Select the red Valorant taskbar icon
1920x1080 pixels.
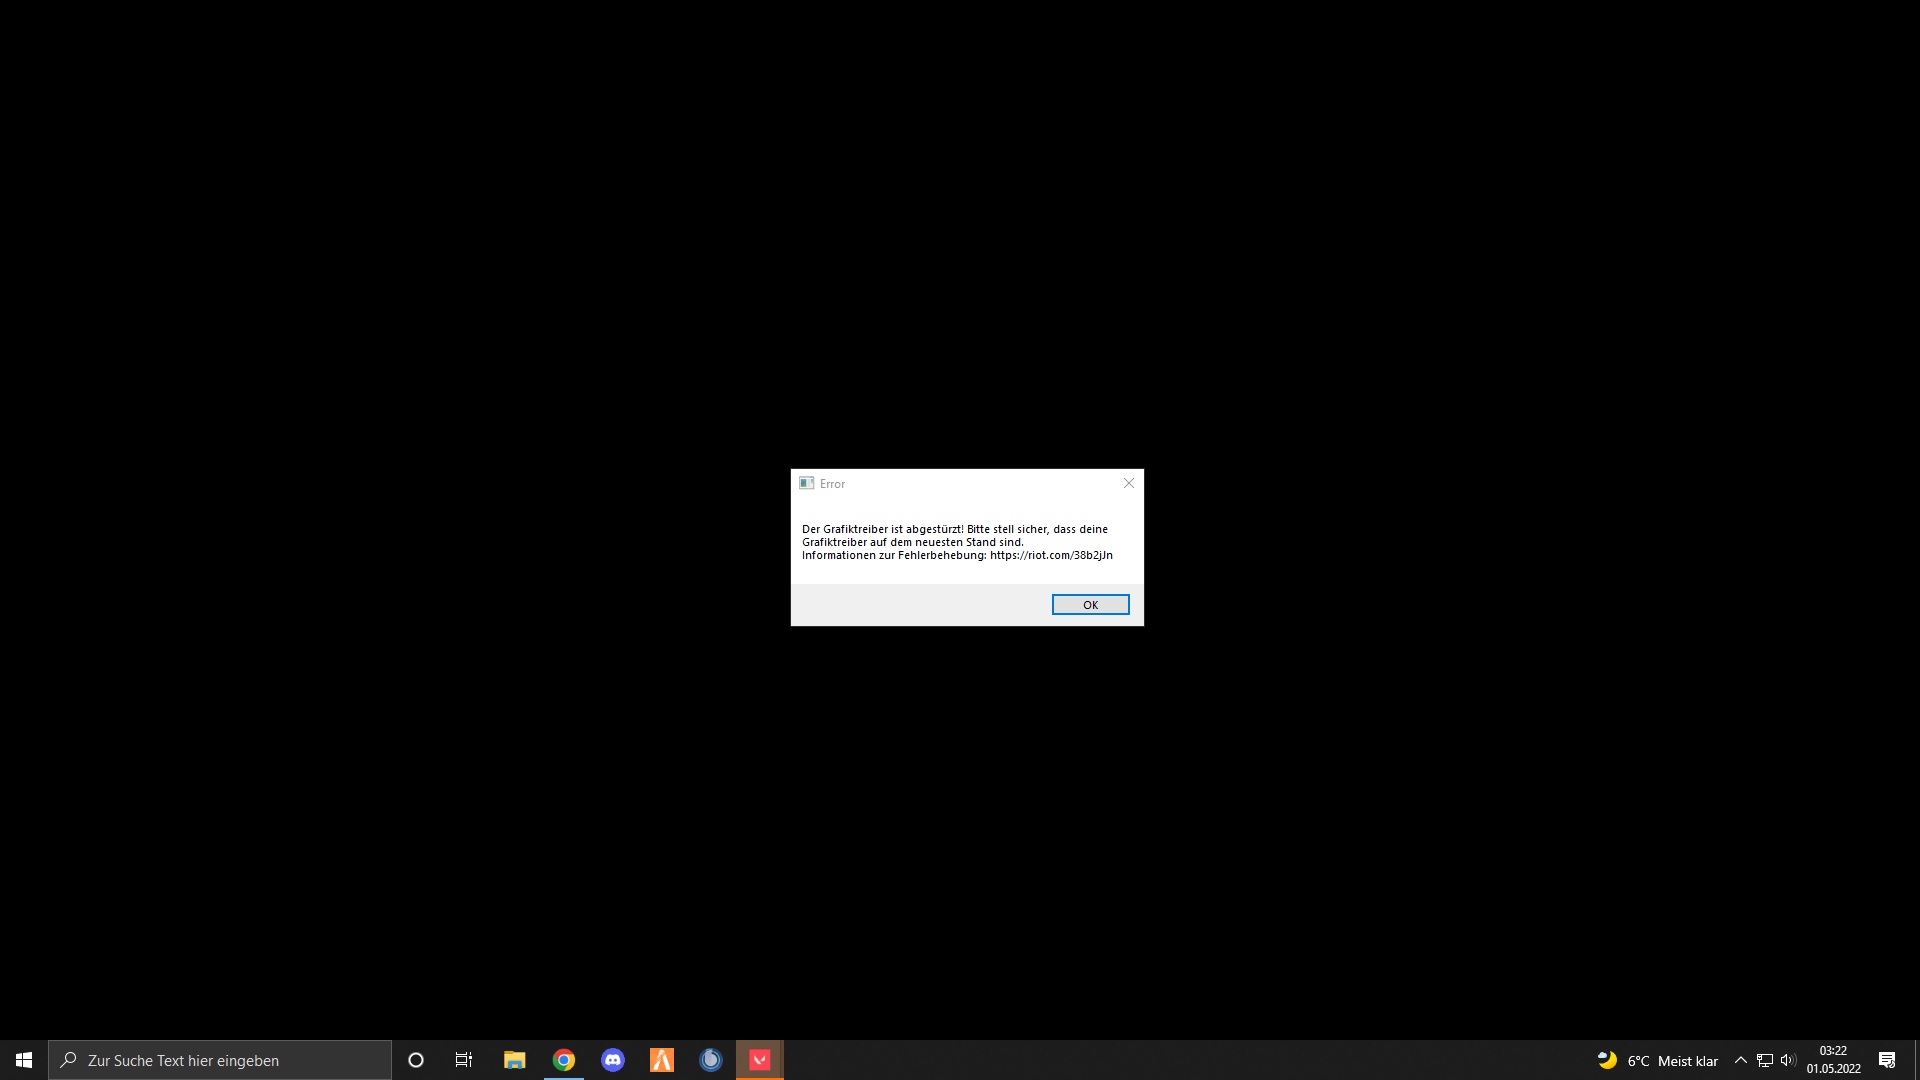tap(760, 1060)
